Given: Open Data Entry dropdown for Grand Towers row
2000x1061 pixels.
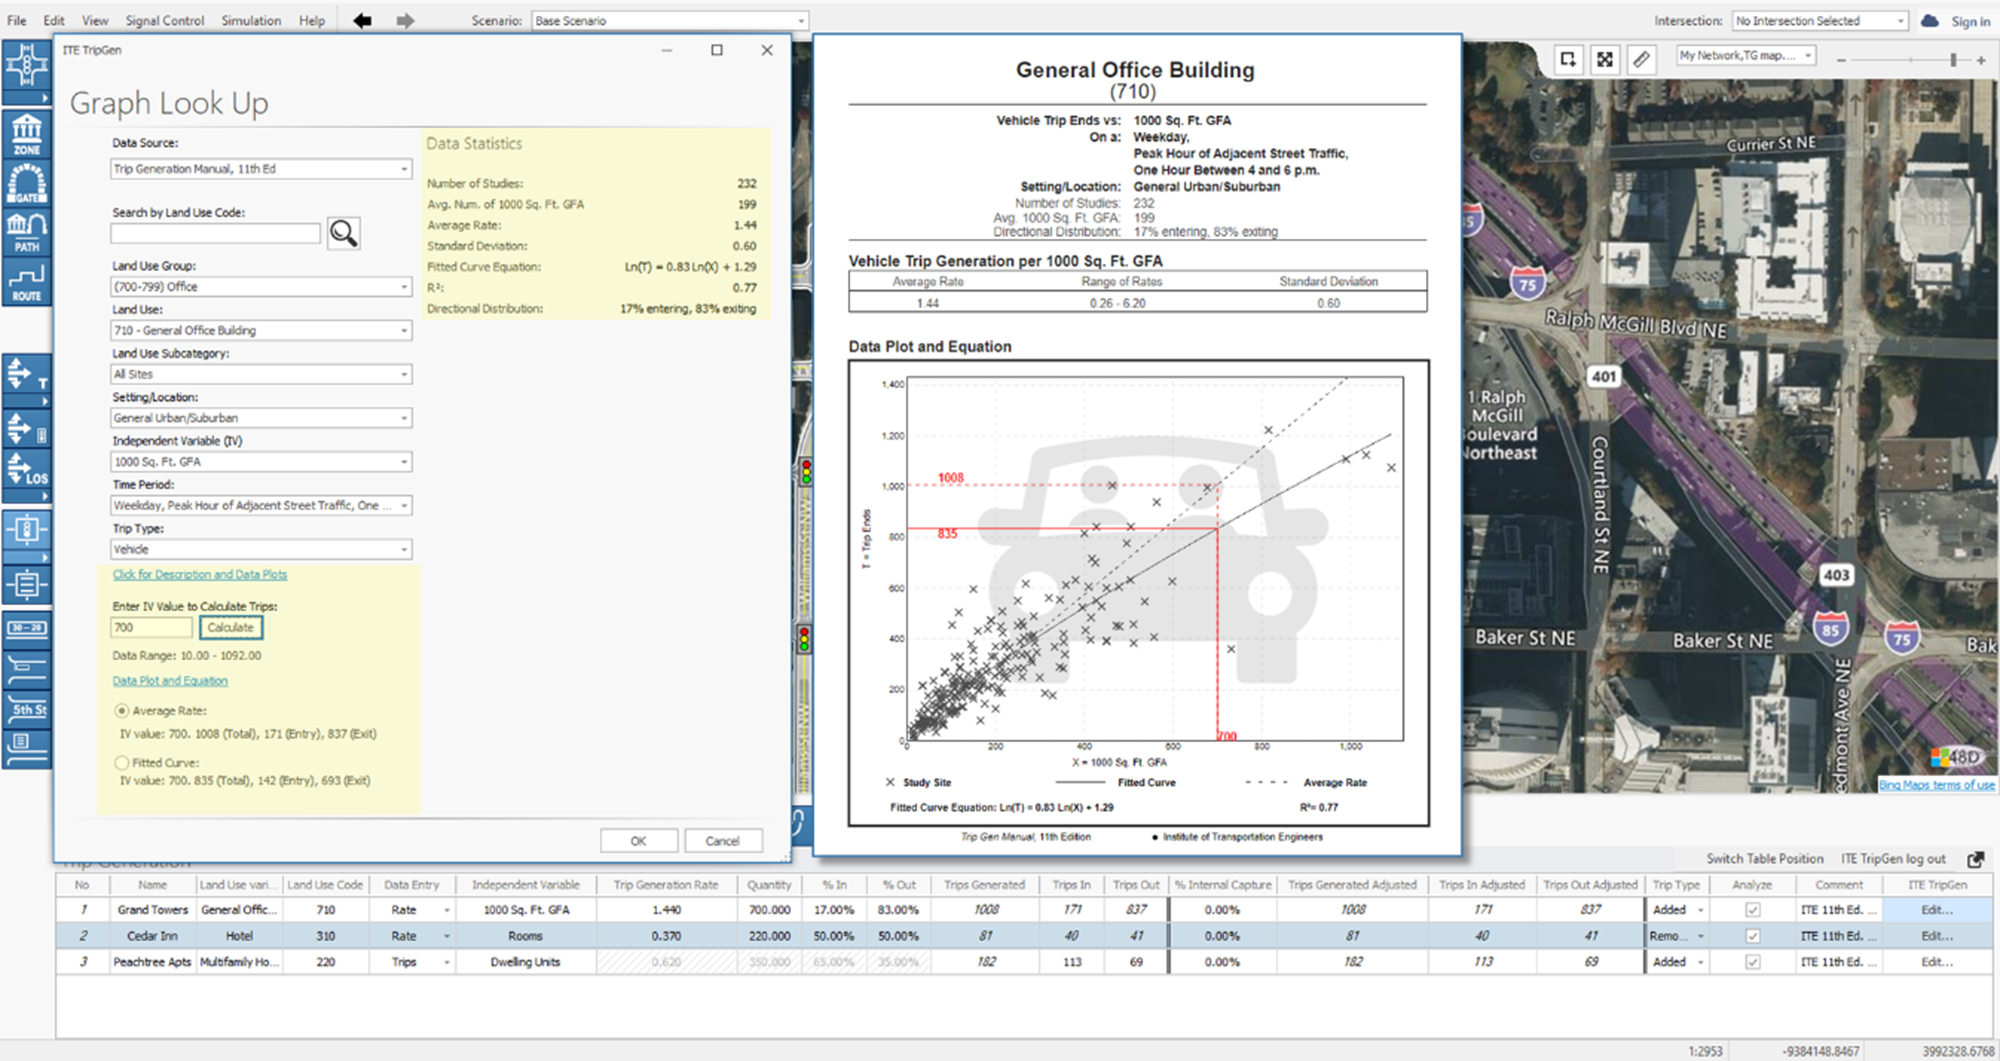Looking at the screenshot, I should pyautogui.click(x=447, y=910).
